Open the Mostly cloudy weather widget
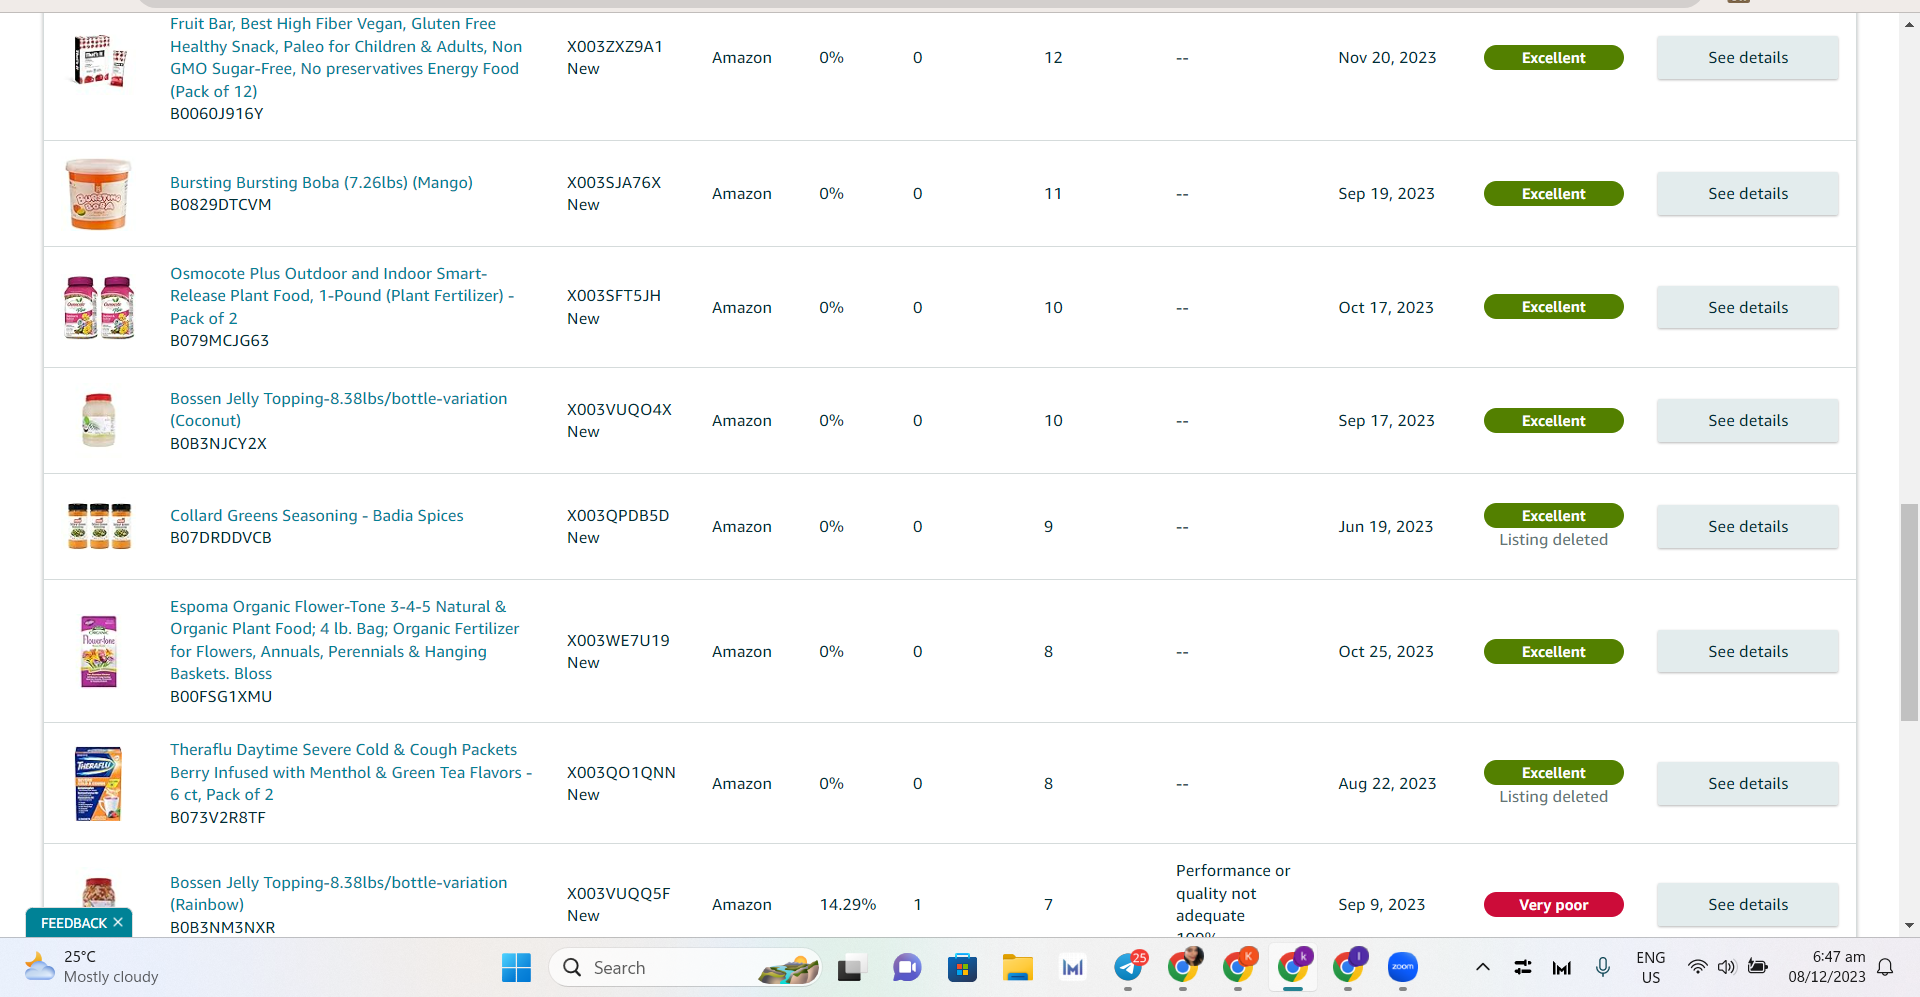The width and height of the screenshot is (1920, 997). tap(92, 967)
